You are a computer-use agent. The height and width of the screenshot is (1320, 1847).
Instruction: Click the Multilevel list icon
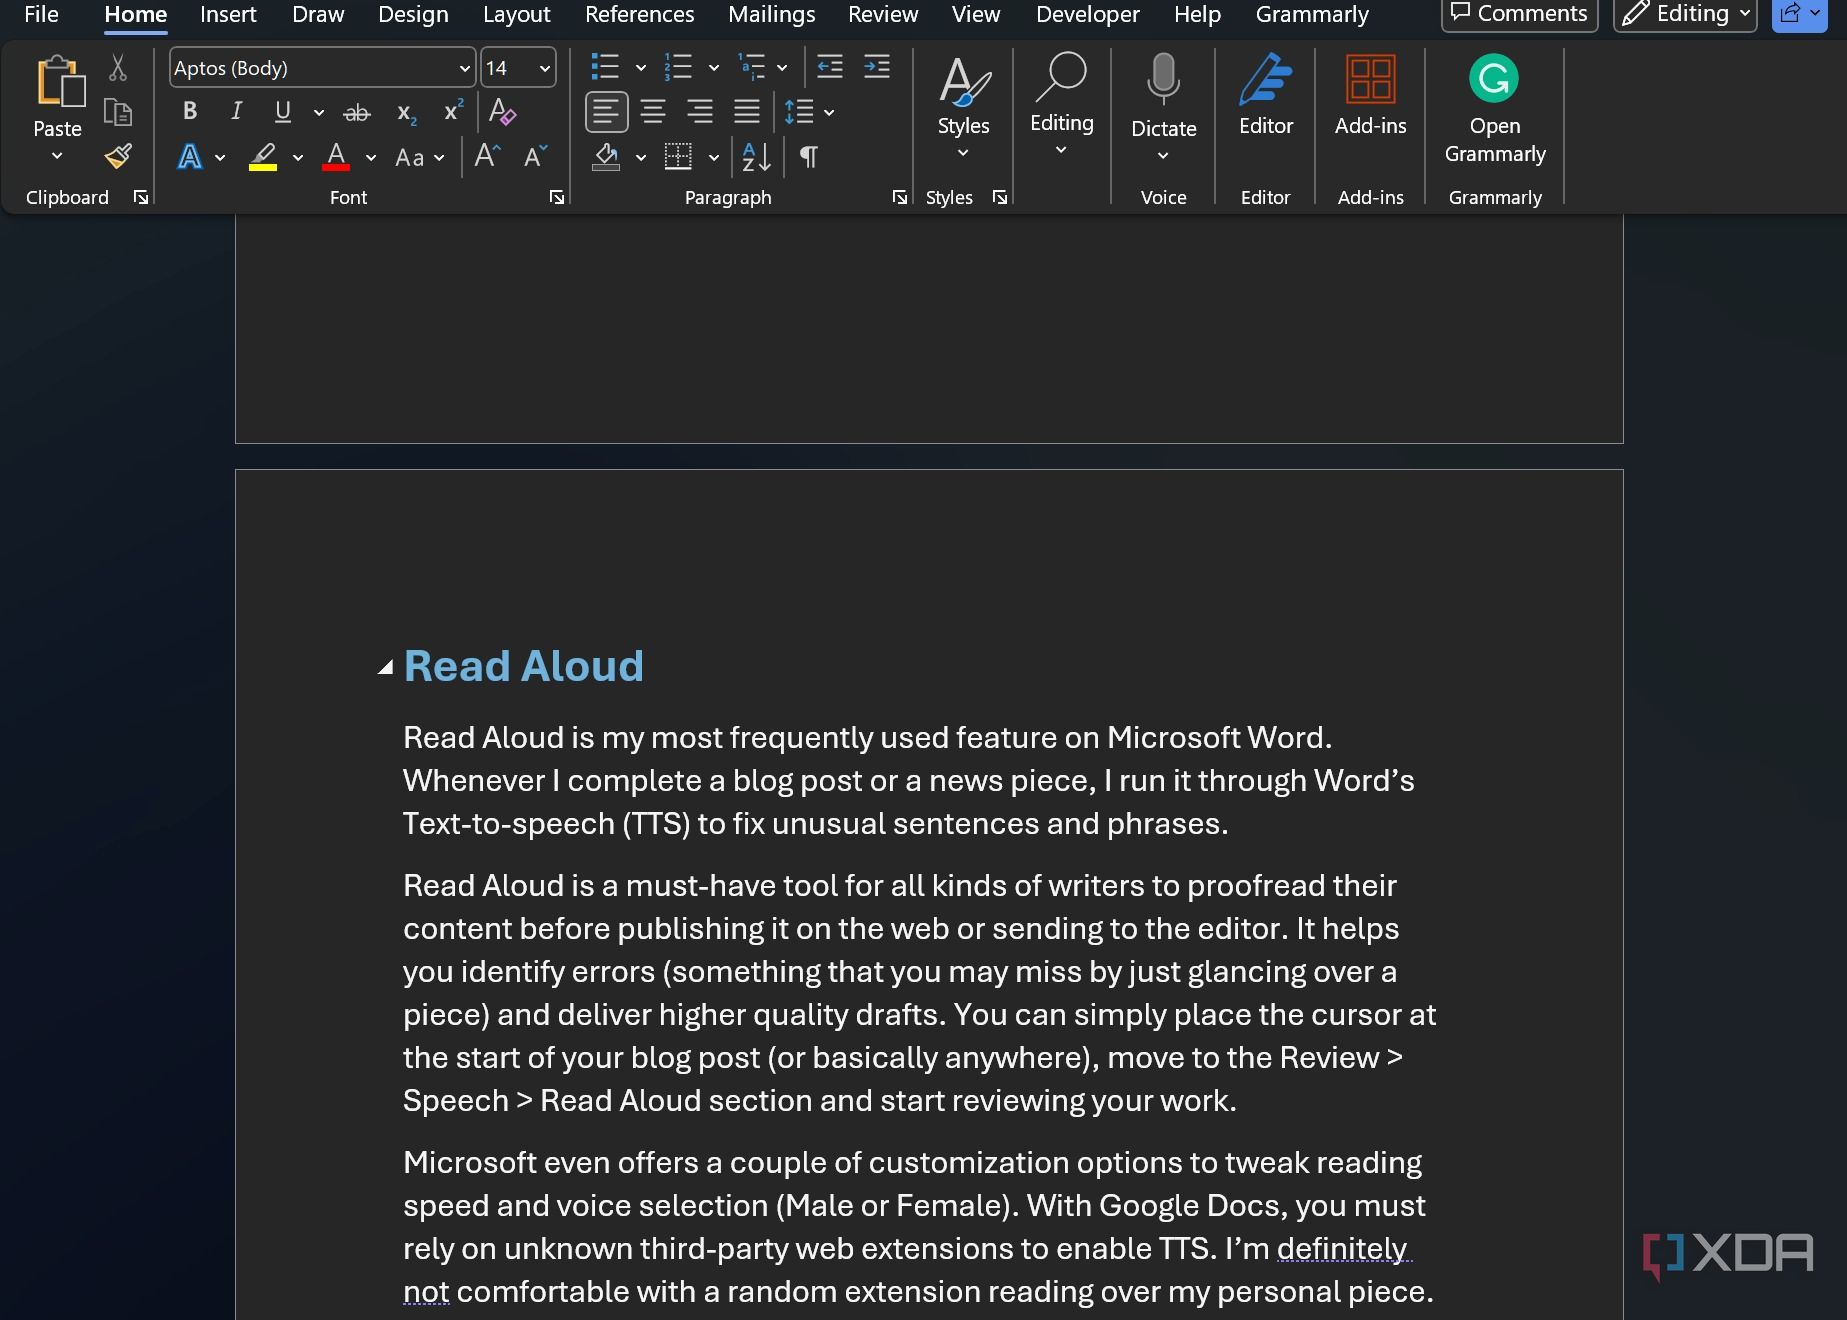(751, 67)
